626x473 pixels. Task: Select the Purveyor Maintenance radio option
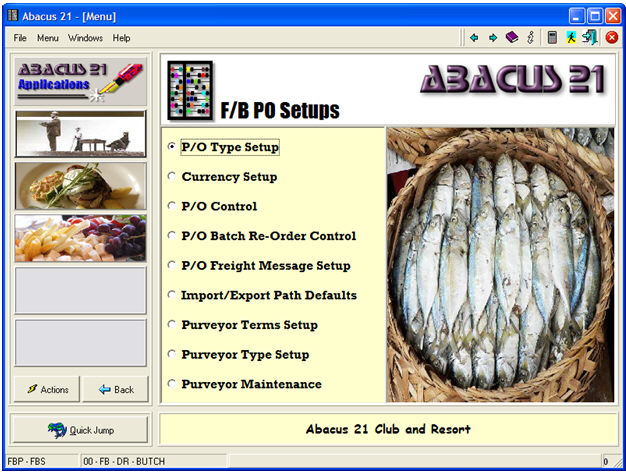pyautogui.click(x=171, y=385)
